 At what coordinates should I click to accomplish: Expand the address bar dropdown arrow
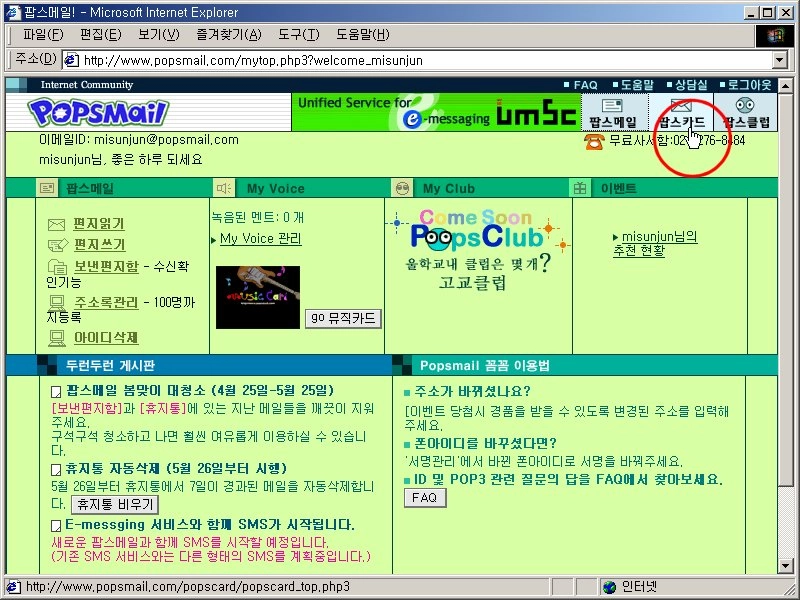tap(779, 60)
